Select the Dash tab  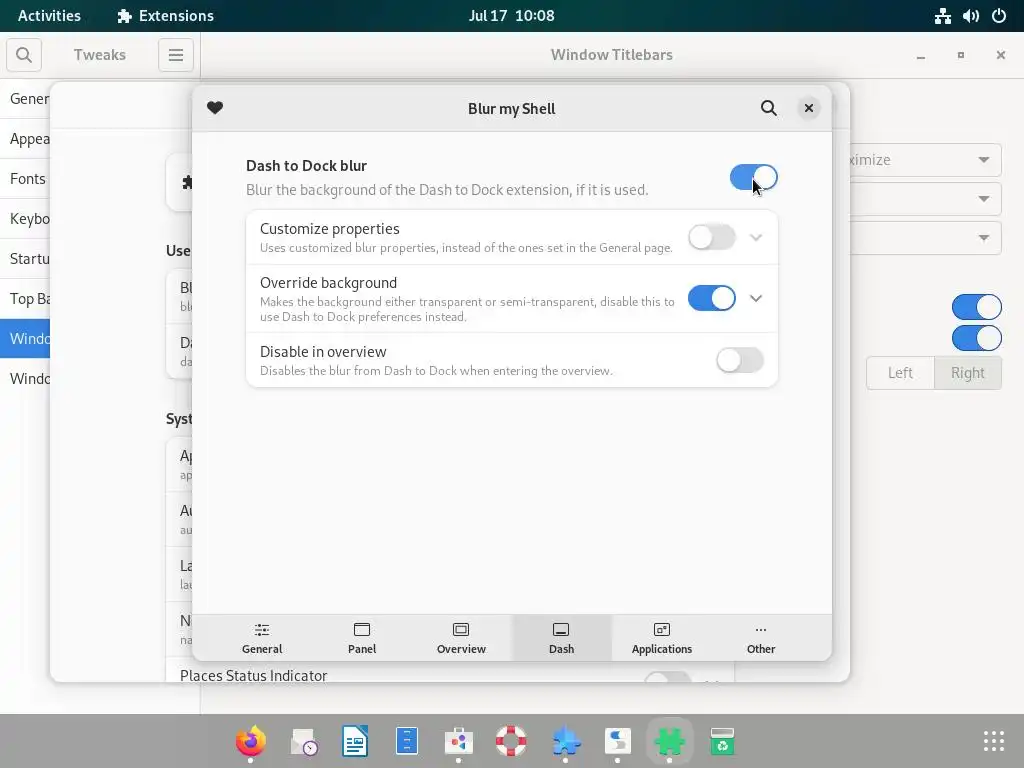point(562,638)
